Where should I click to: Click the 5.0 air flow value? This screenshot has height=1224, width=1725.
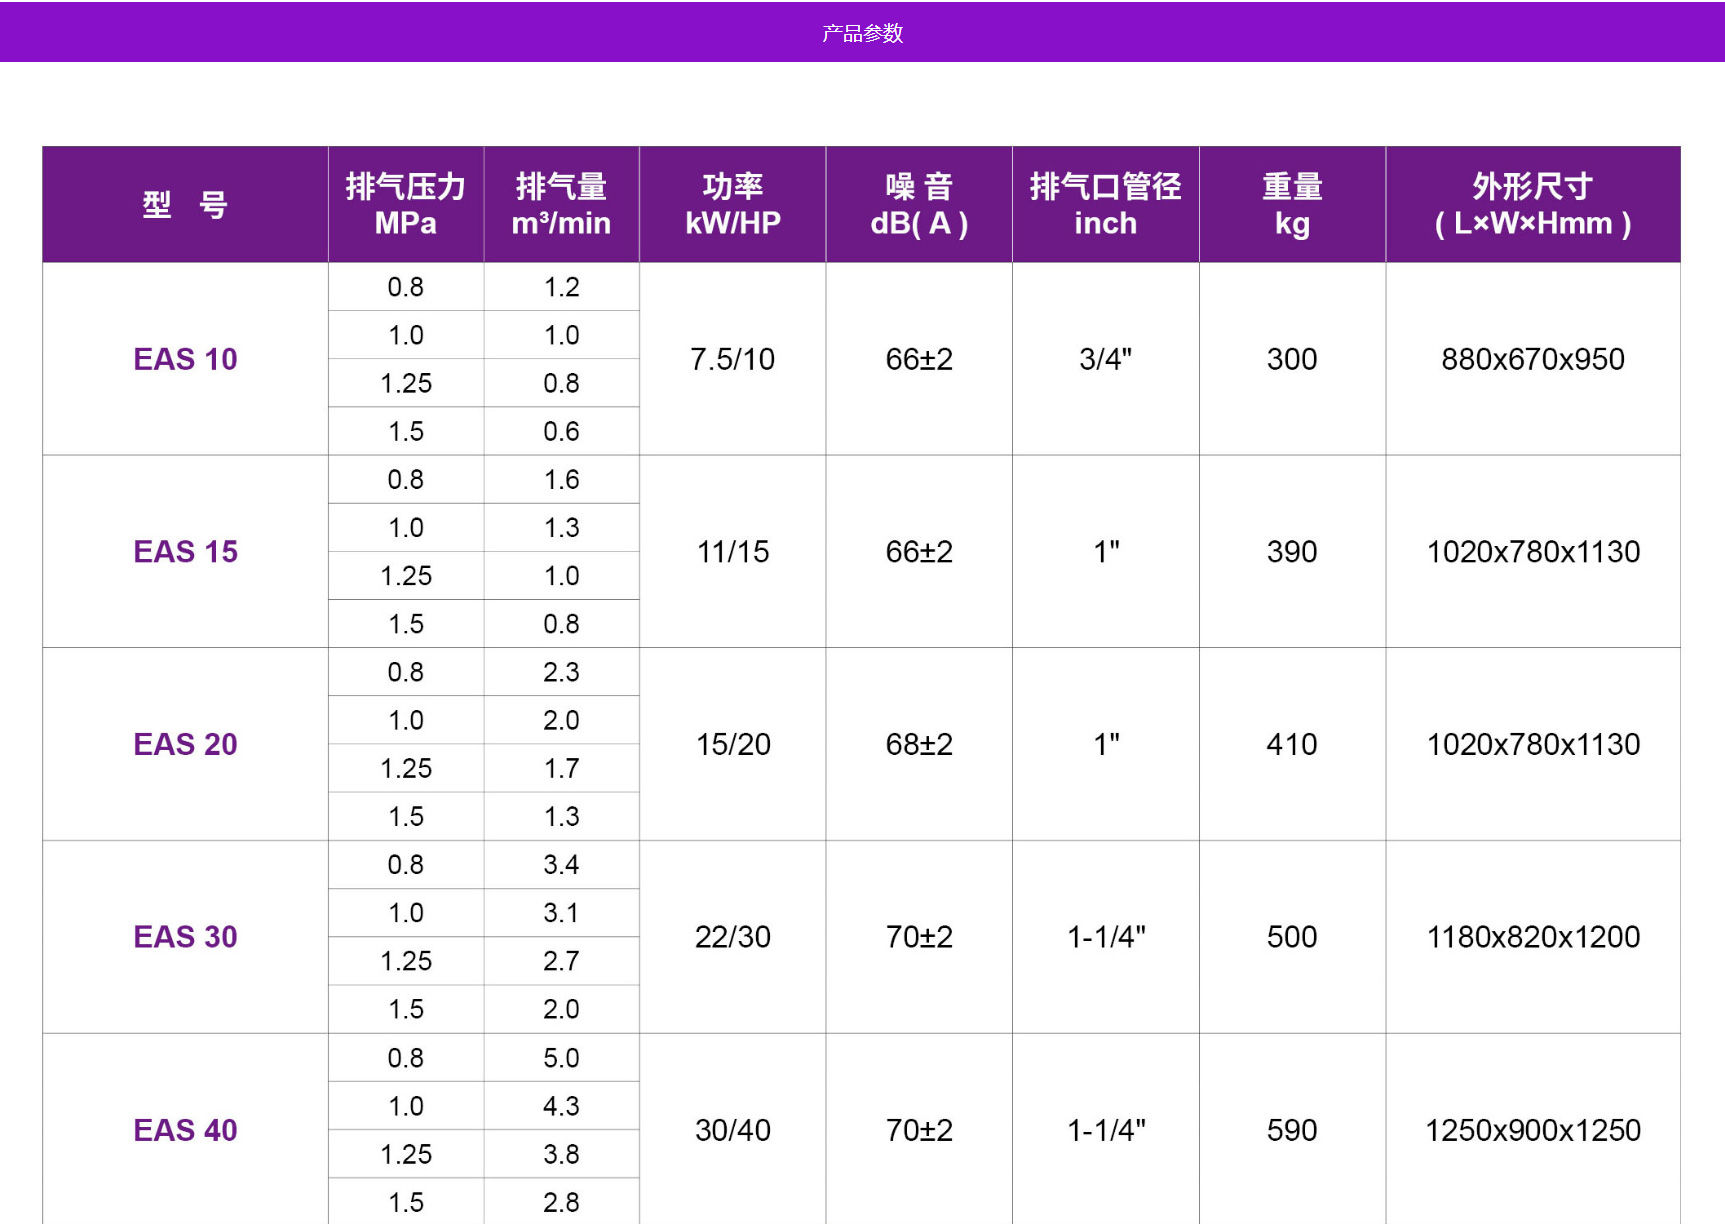561,1057
